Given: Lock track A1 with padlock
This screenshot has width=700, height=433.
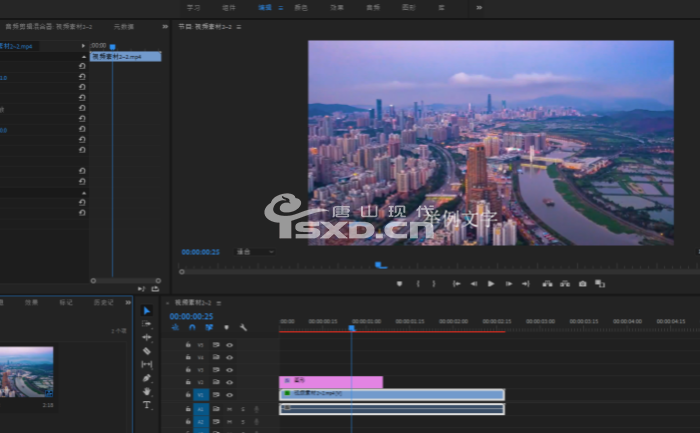Looking at the screenshot, I should tap(188, 408).
